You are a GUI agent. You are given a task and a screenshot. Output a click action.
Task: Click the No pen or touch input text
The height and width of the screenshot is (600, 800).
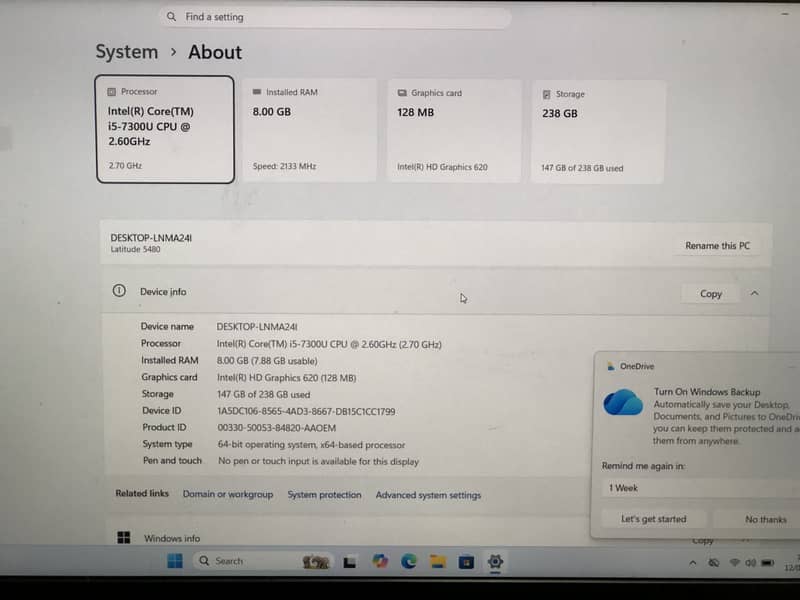point(318,461)
